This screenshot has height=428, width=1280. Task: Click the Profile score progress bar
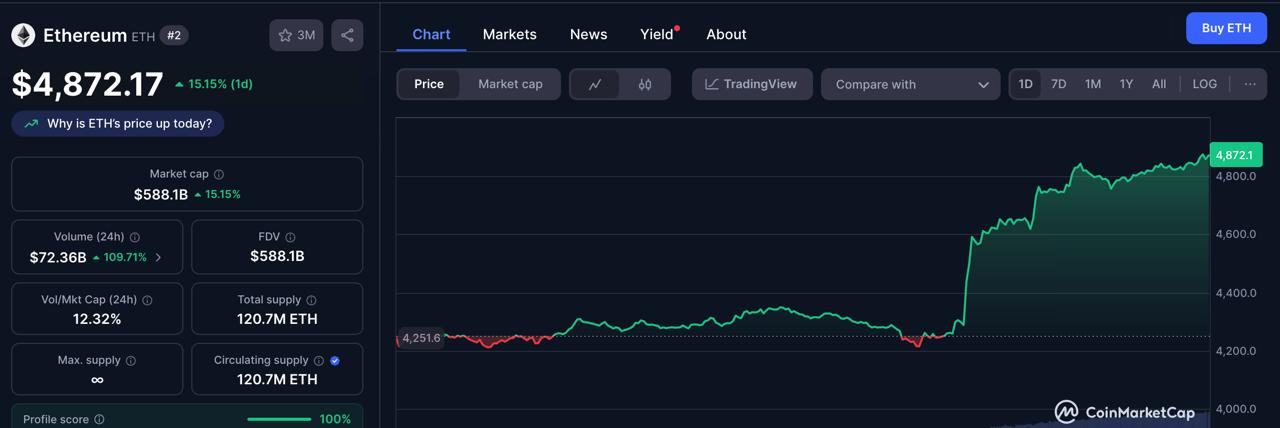tap(279, 419)
